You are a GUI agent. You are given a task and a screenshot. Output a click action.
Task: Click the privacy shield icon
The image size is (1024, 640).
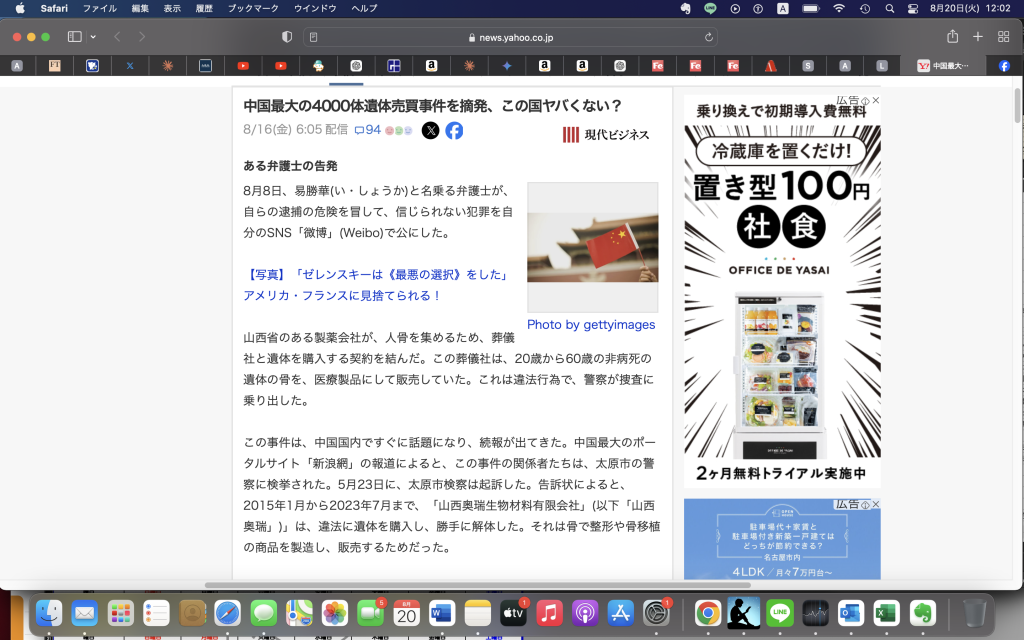pos(287,37)
